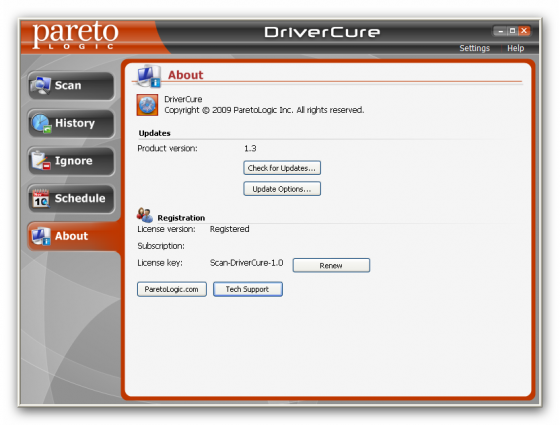Click the red About page heading
The height and width of the screenshot is (425, 560).
(185, 75)
